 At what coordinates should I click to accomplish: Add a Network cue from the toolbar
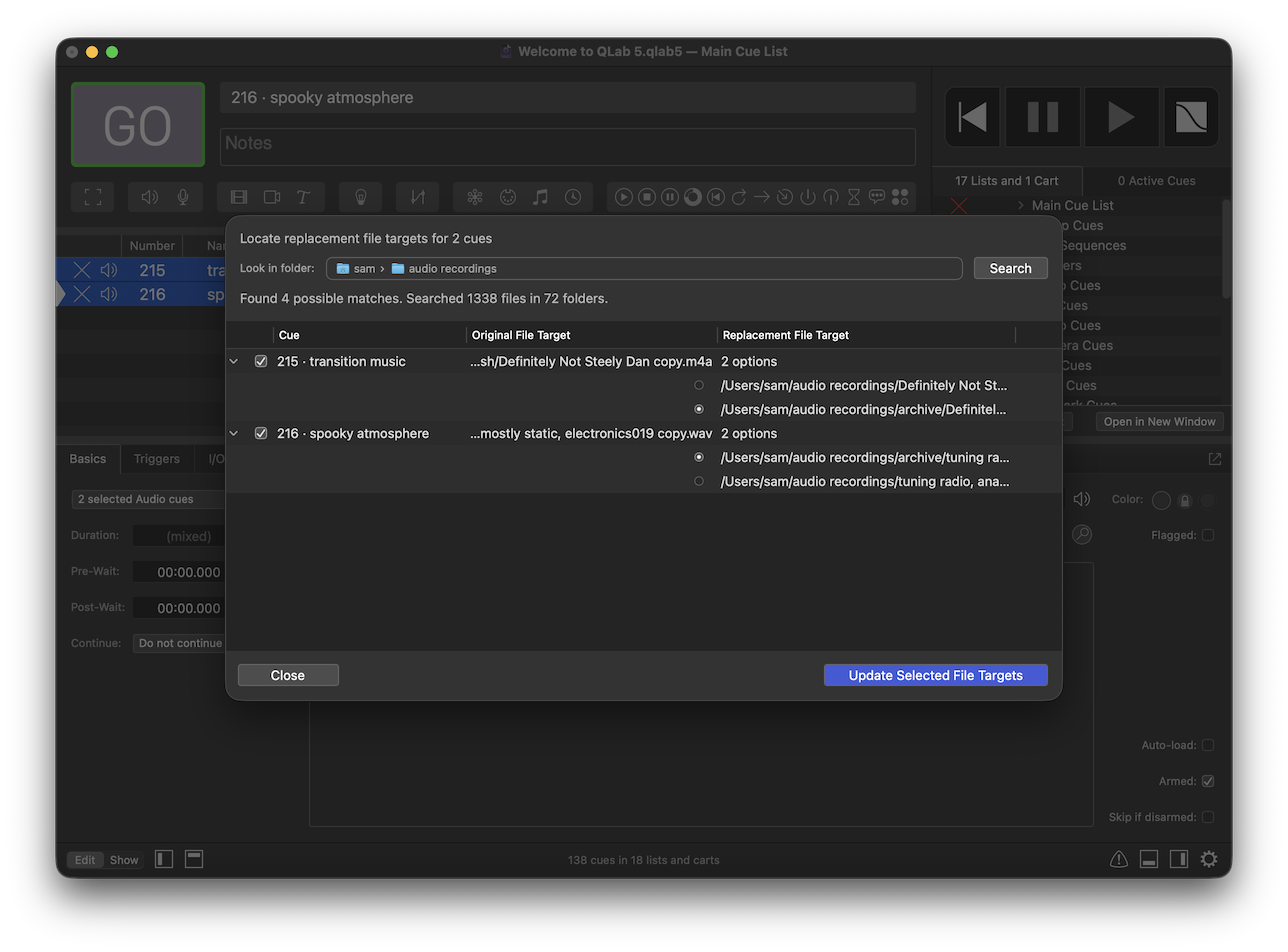[475, 197]
